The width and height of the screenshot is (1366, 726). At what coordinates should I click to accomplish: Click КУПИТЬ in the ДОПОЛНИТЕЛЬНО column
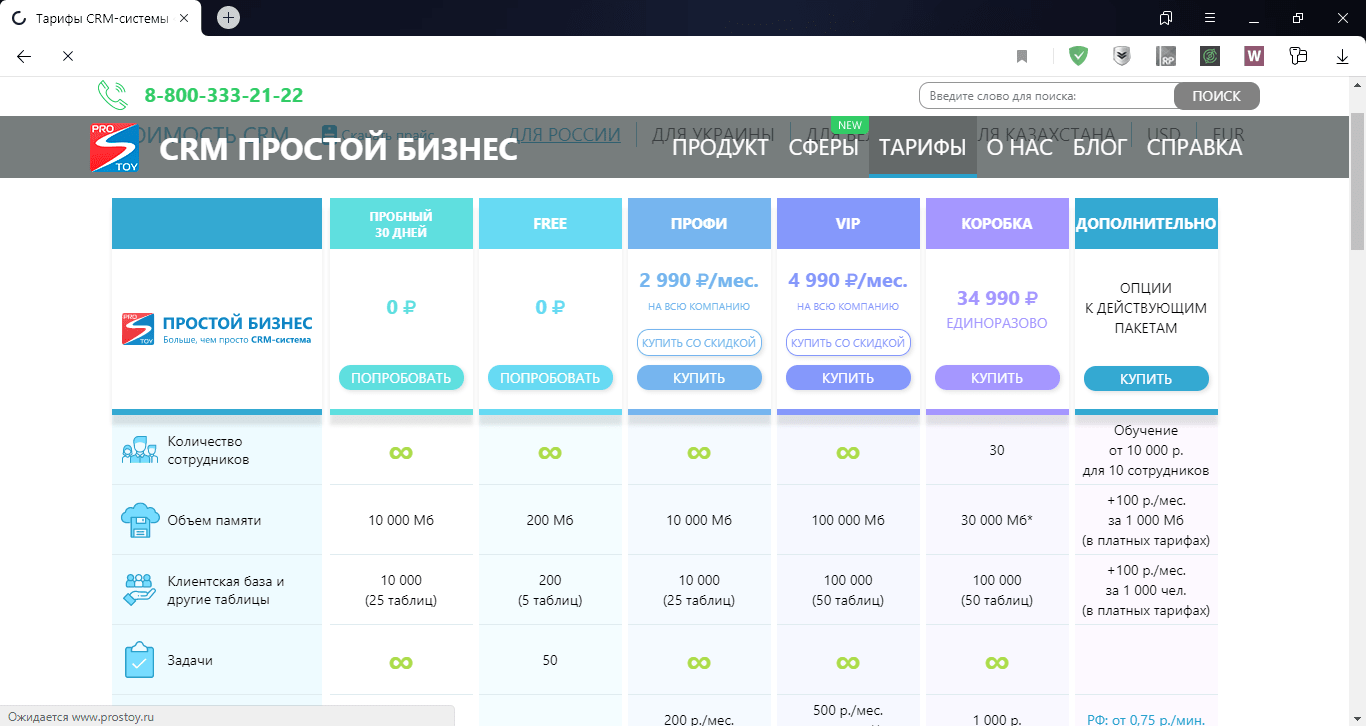(1146, 379)
